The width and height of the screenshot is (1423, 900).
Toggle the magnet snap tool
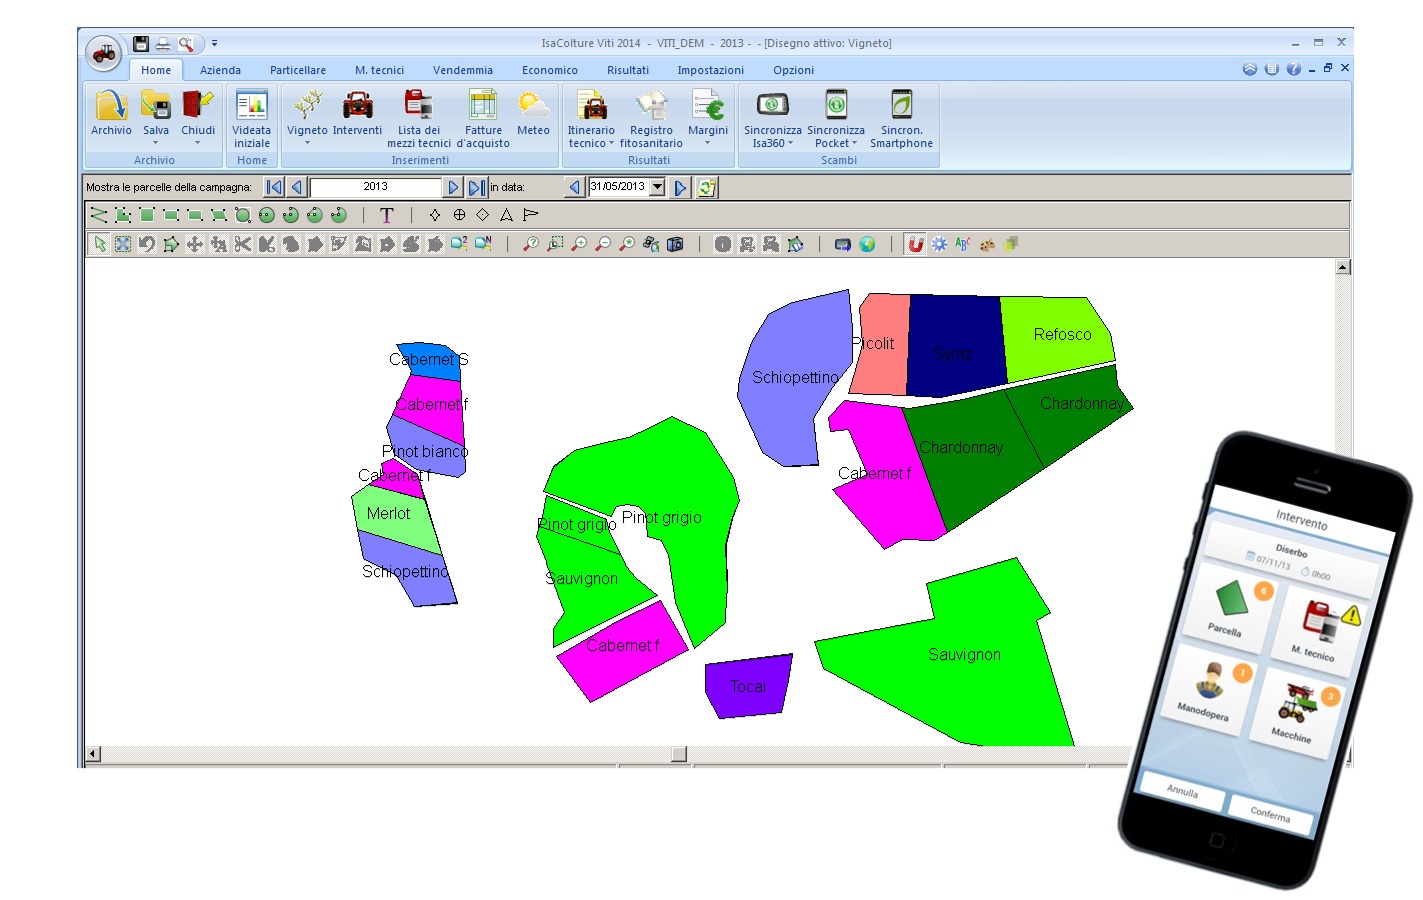915,244
